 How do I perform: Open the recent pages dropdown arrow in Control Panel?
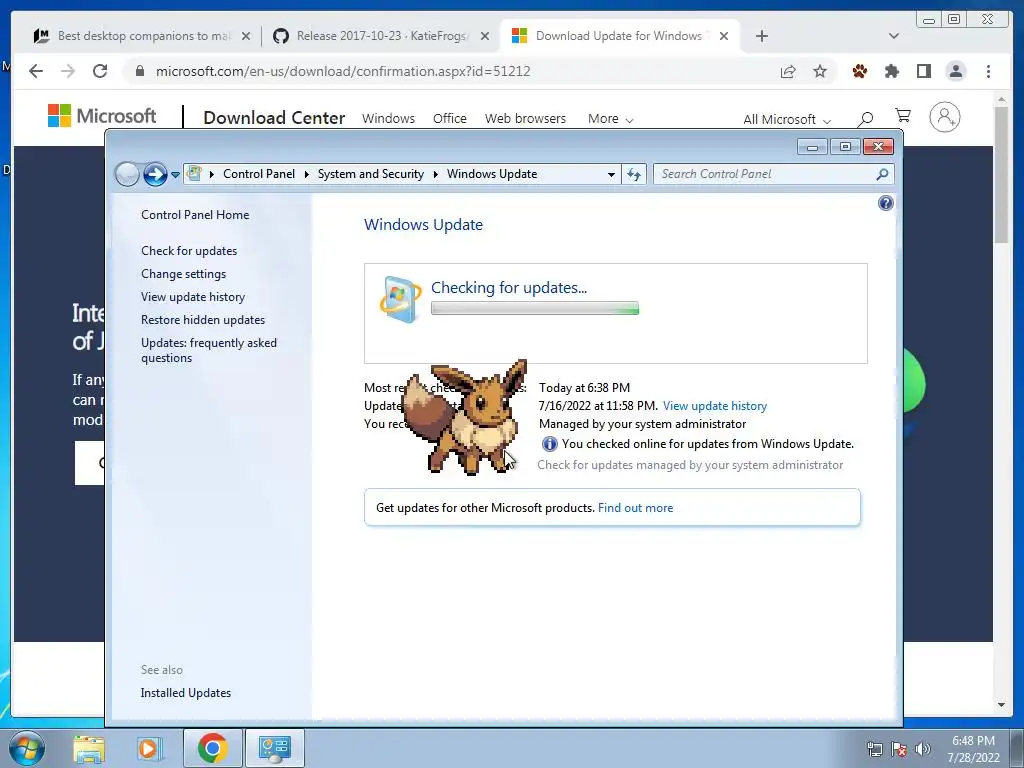tap(175, 175)
